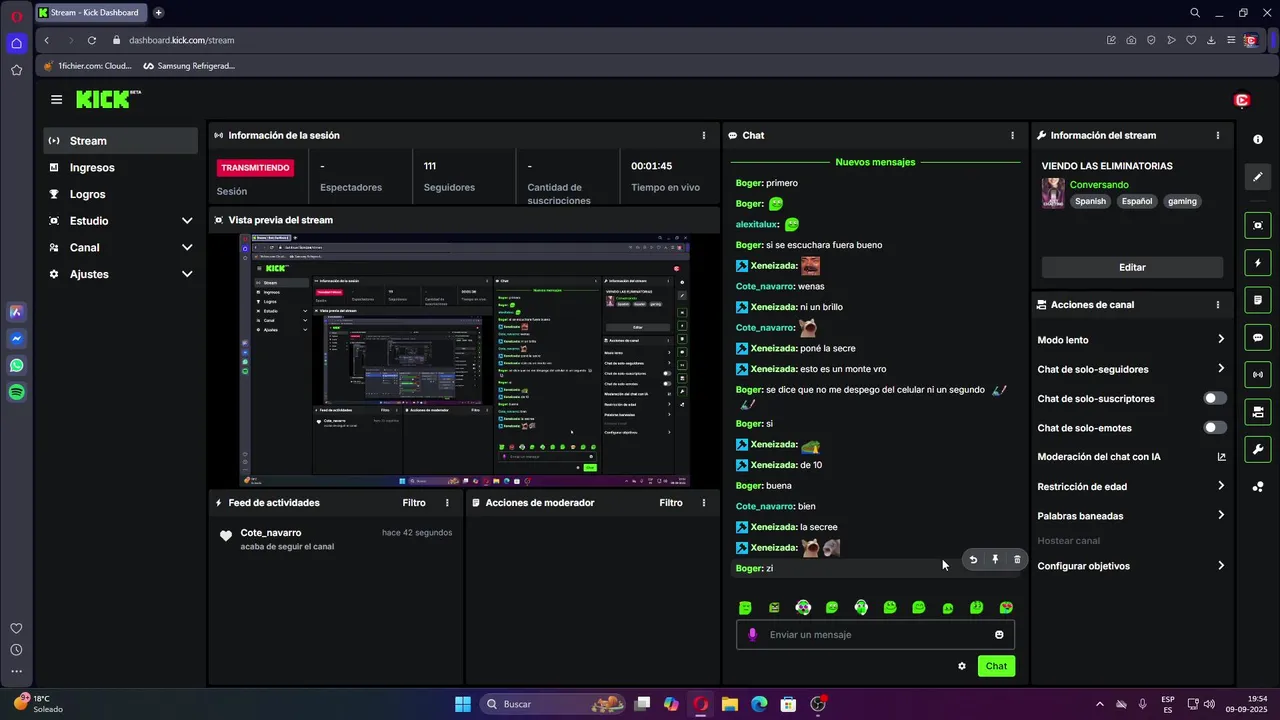Viewport: 1280px width, 720px height.
Task: Open Configurar objetivos options
Action: tap(1131, 566)
